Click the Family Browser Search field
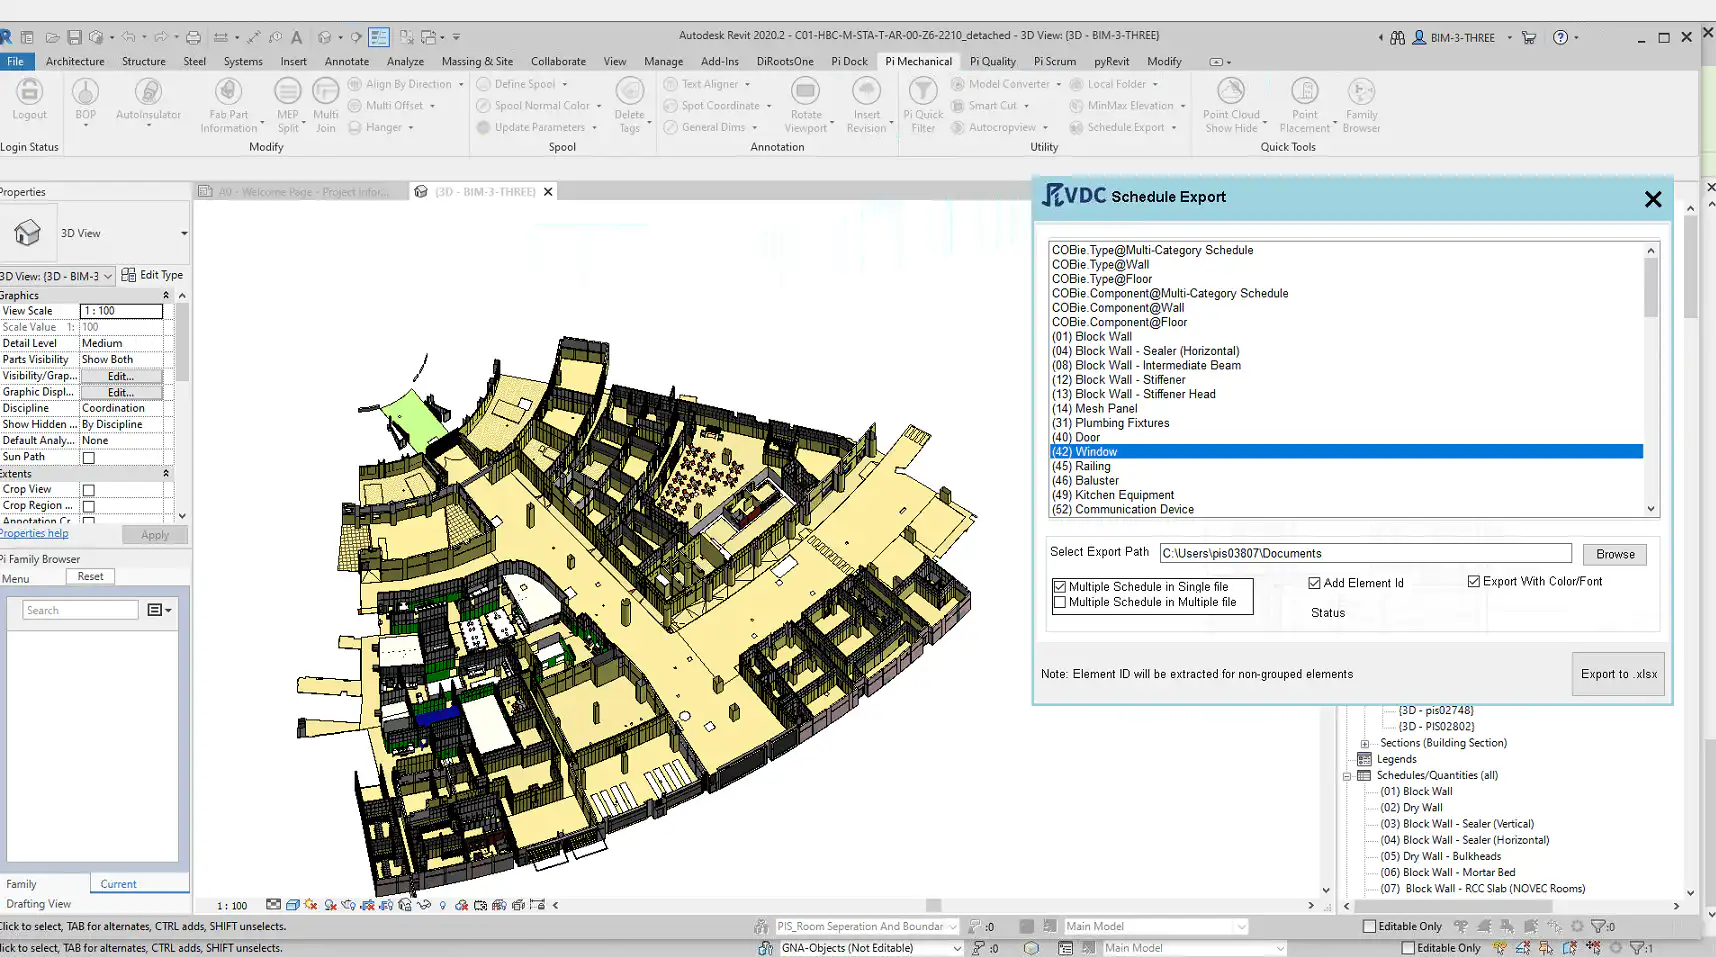Image resolution: width=1716 pixels, height=957 pixels. point(80,610)
